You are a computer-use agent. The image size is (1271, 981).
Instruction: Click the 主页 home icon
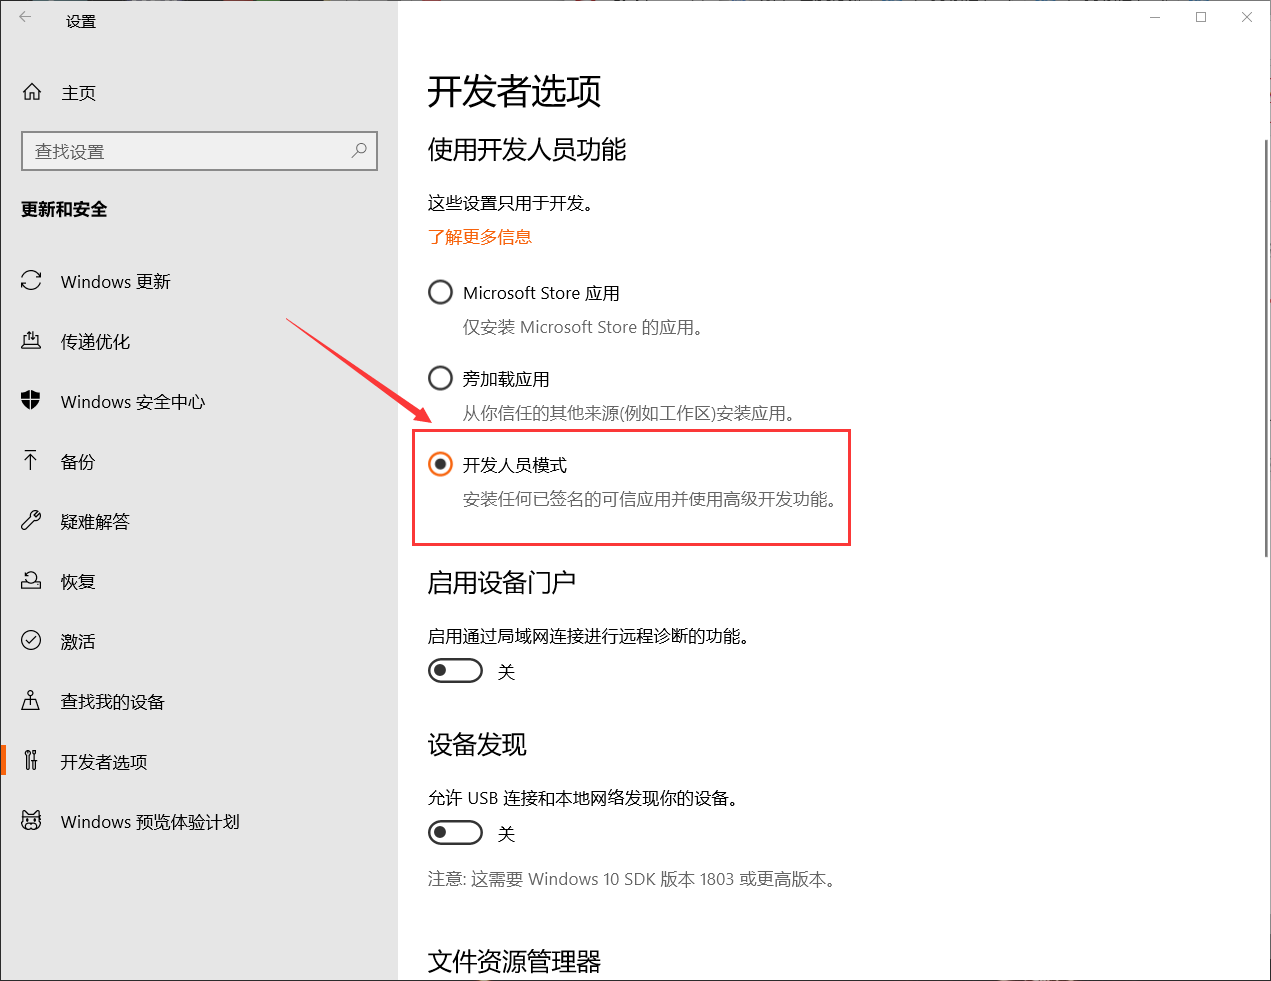coord(31,91)
